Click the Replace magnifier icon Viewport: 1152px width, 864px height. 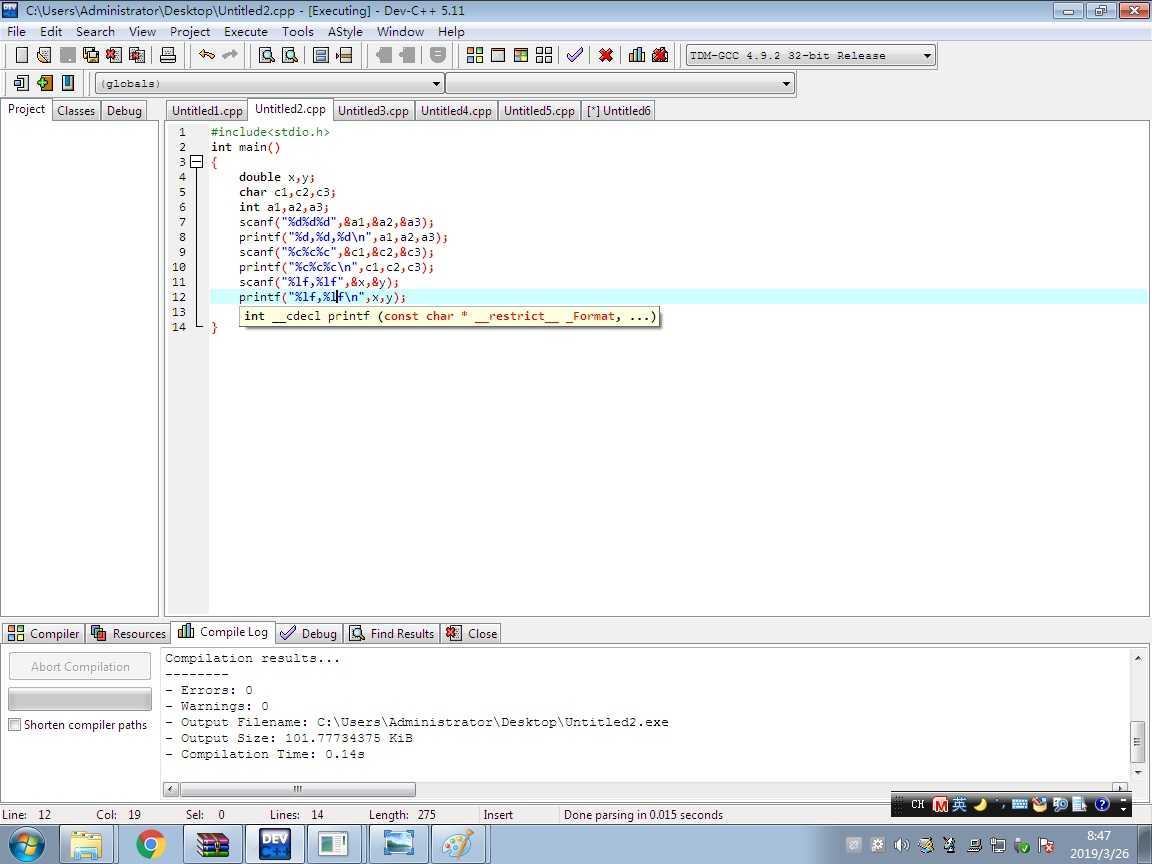coord(290,55)
